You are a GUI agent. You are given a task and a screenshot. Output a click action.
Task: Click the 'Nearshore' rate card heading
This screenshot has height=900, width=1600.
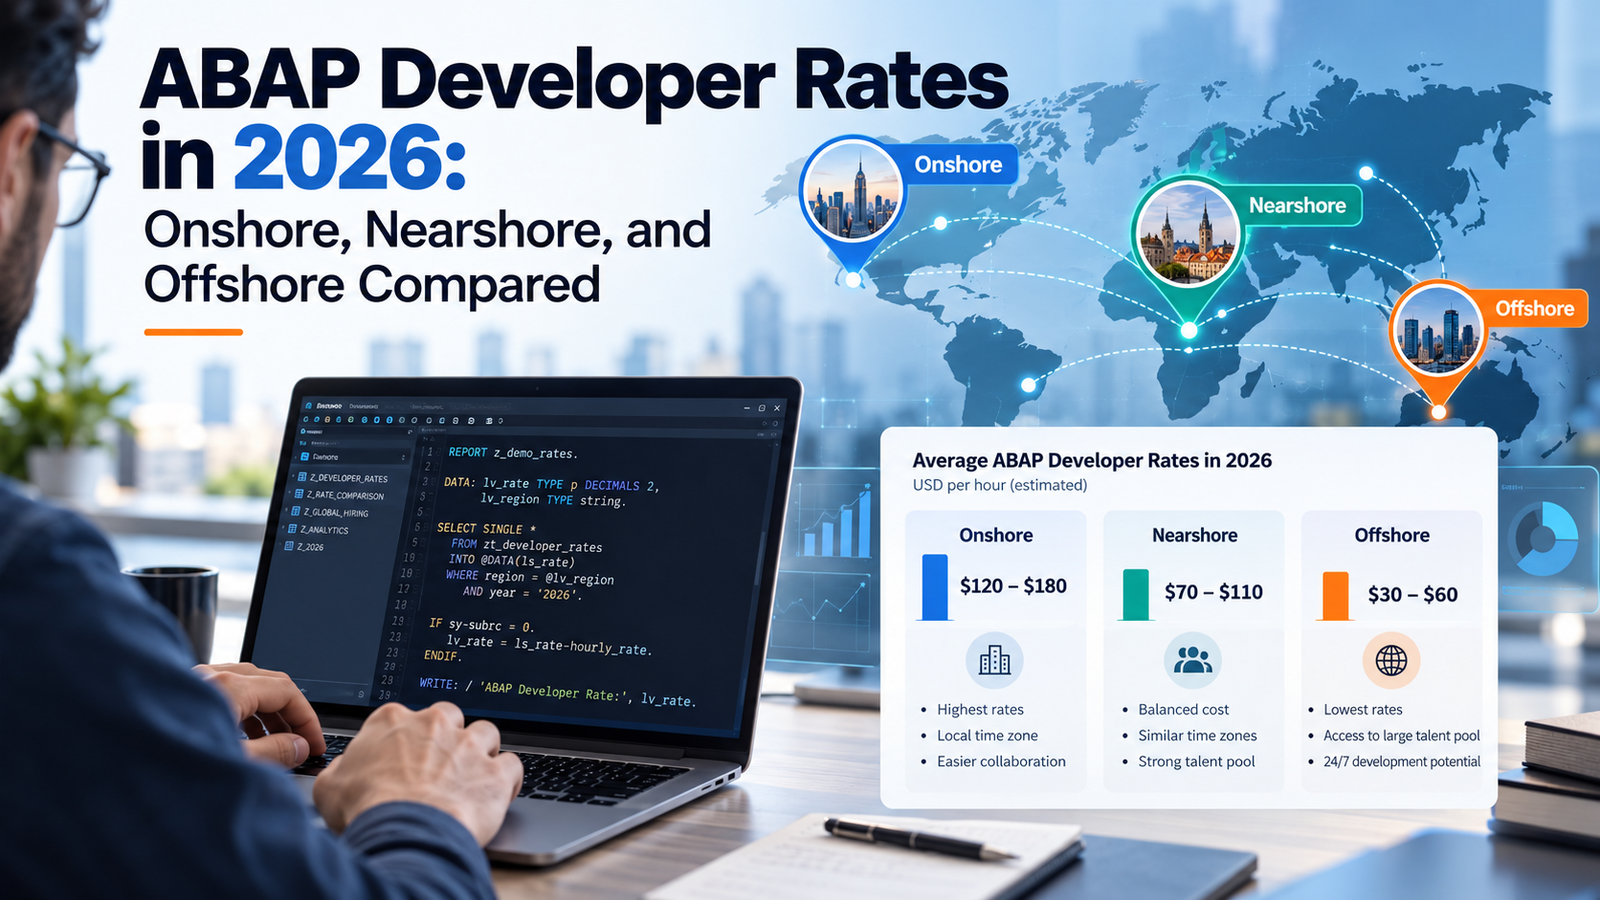click(x=1194, y=535)
